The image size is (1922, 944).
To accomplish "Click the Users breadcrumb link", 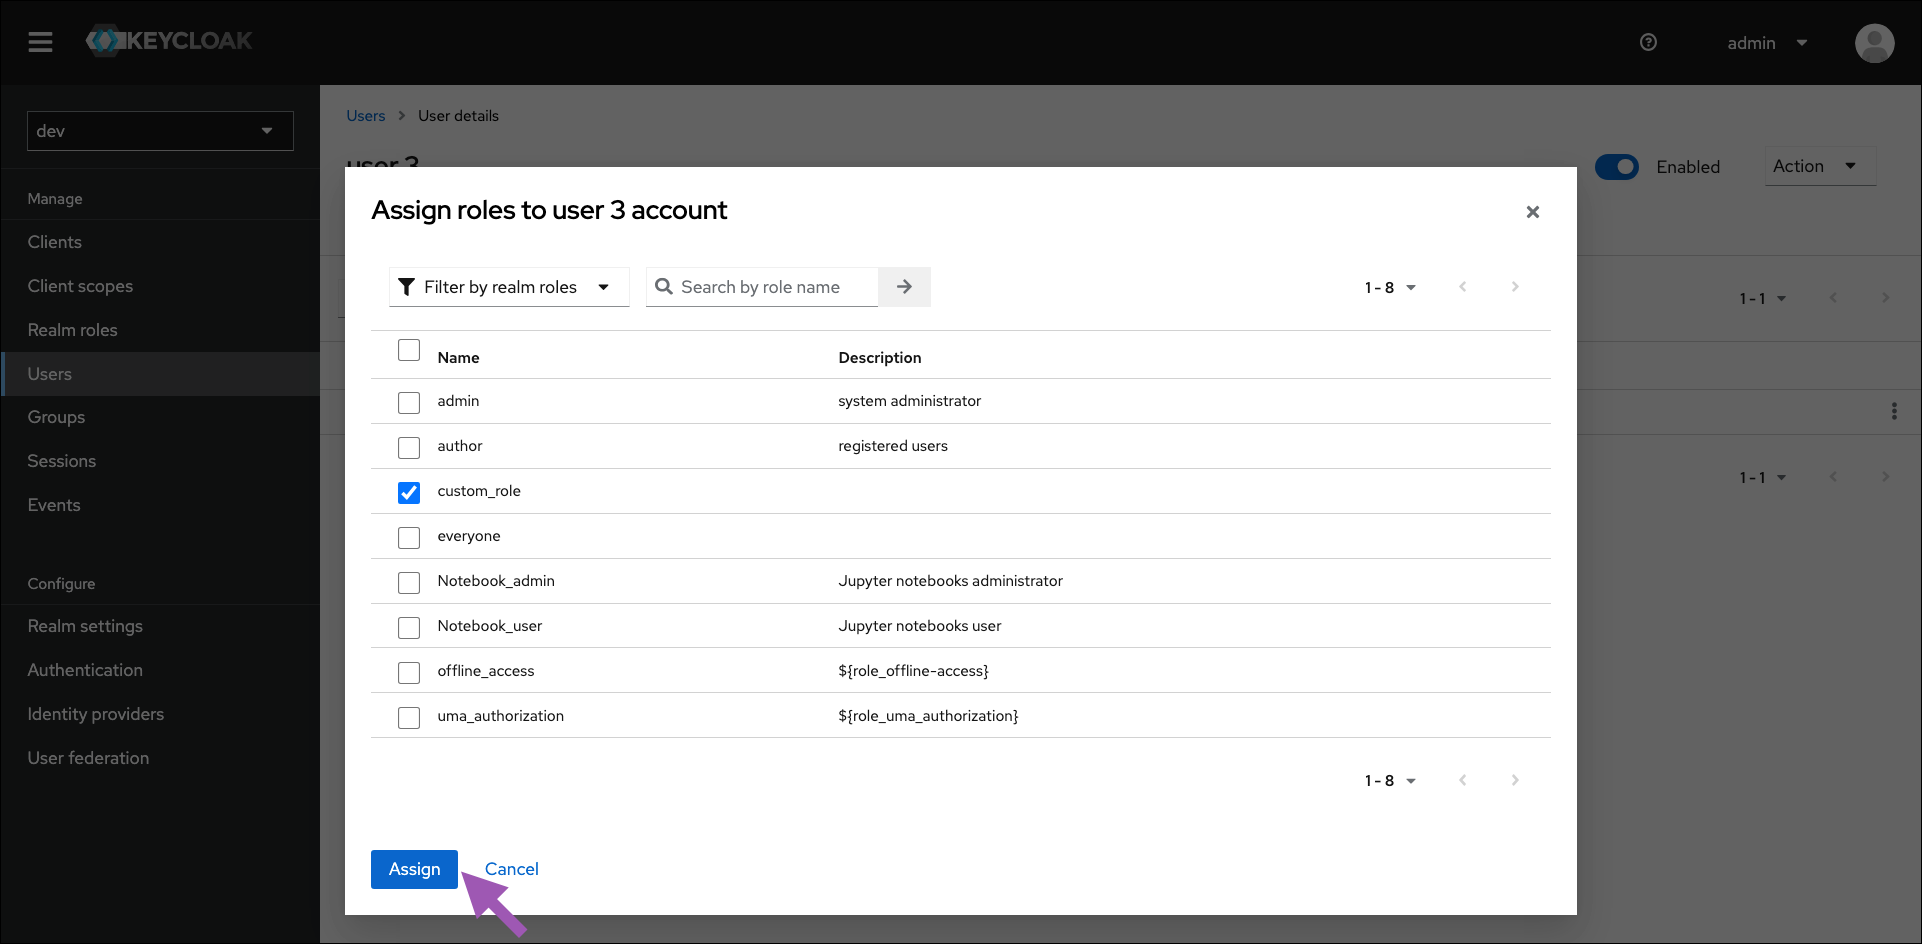I will 366,116.
